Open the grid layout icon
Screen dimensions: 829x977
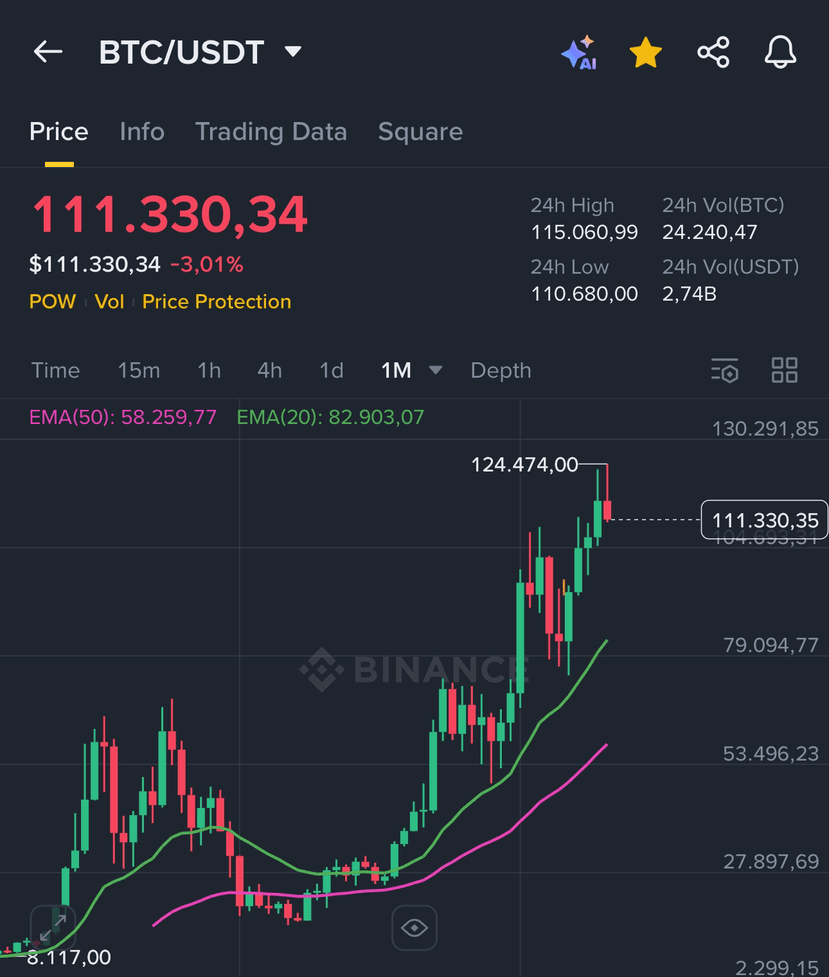(x=785, y=370)
